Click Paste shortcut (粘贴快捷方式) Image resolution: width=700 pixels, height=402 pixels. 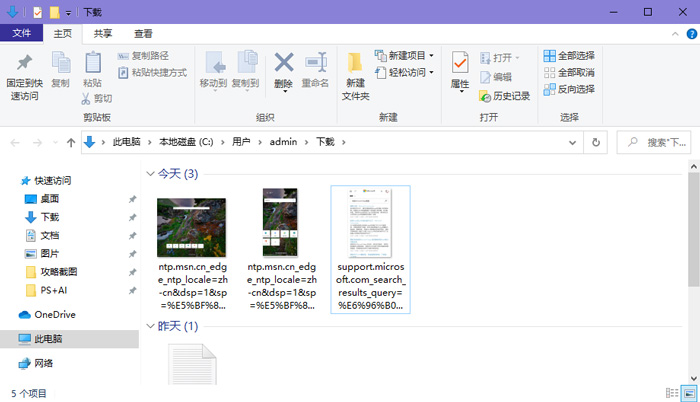pos(152,73)
